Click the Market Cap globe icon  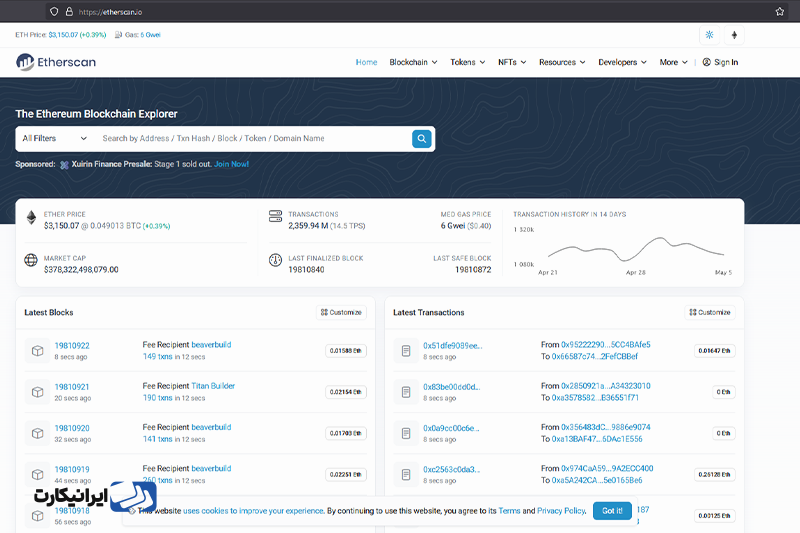point(31,260)
